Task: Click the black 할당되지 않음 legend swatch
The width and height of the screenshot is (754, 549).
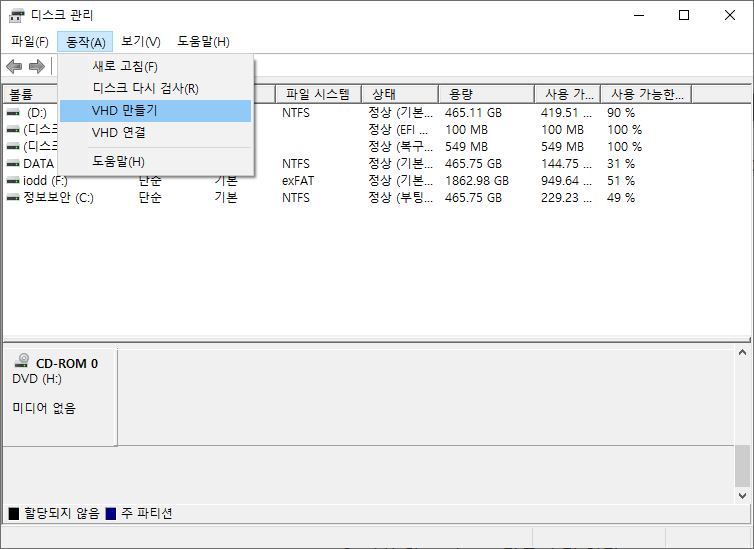Action: tap(14, 513)
